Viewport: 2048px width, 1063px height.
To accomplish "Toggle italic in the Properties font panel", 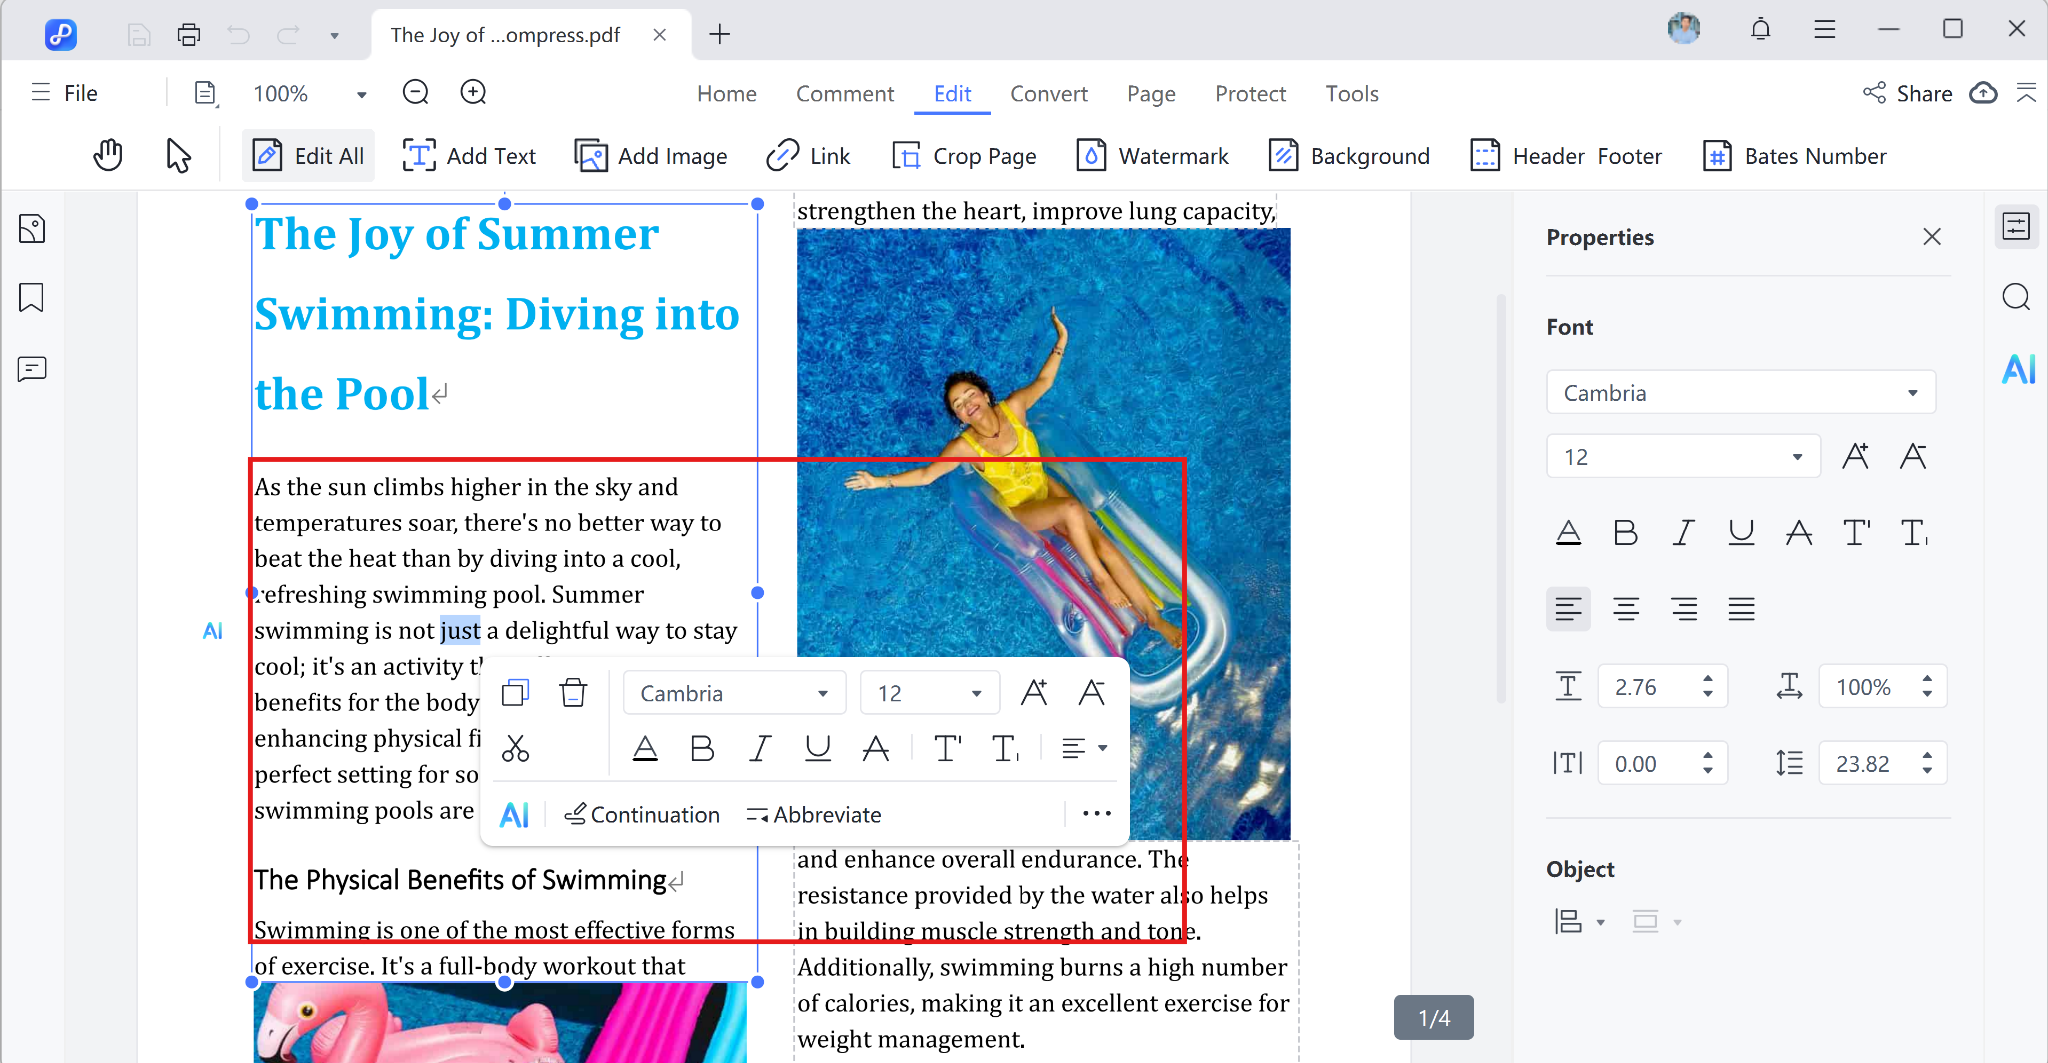I will (1683, 532).
